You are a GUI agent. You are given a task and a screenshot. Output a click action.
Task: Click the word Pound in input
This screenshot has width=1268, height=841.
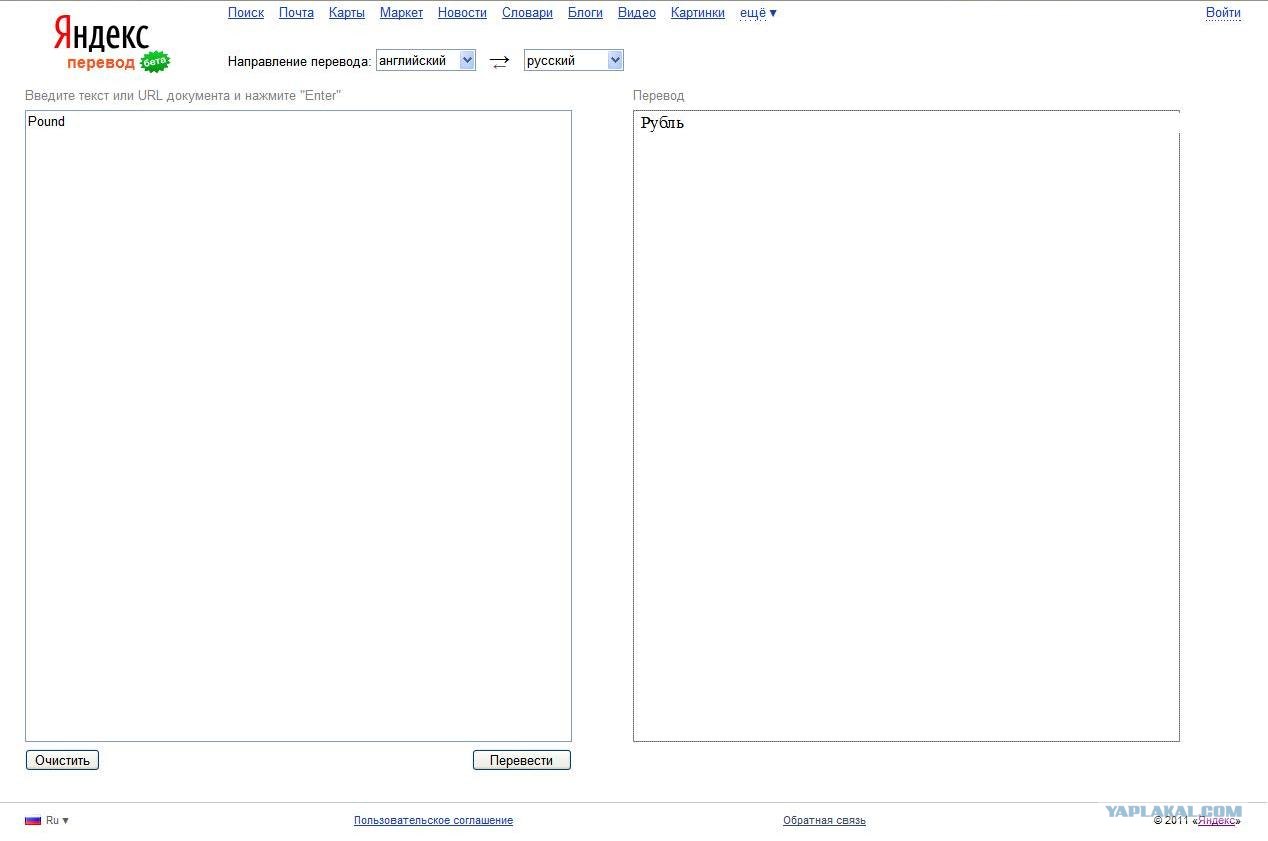(46, 121)
